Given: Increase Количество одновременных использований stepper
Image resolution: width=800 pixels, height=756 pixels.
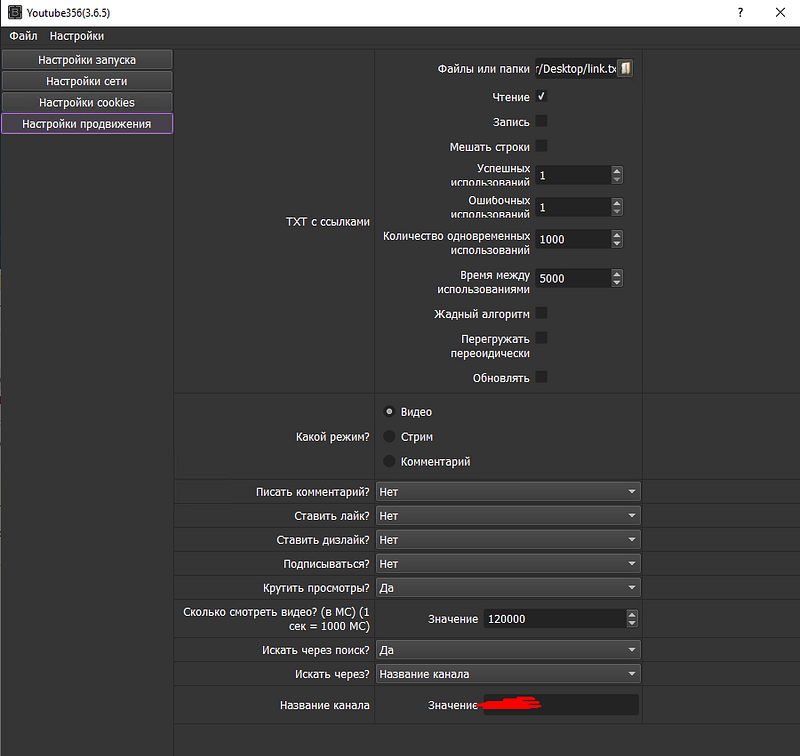Looking at the screenshot, I should (x=617, y=235).
